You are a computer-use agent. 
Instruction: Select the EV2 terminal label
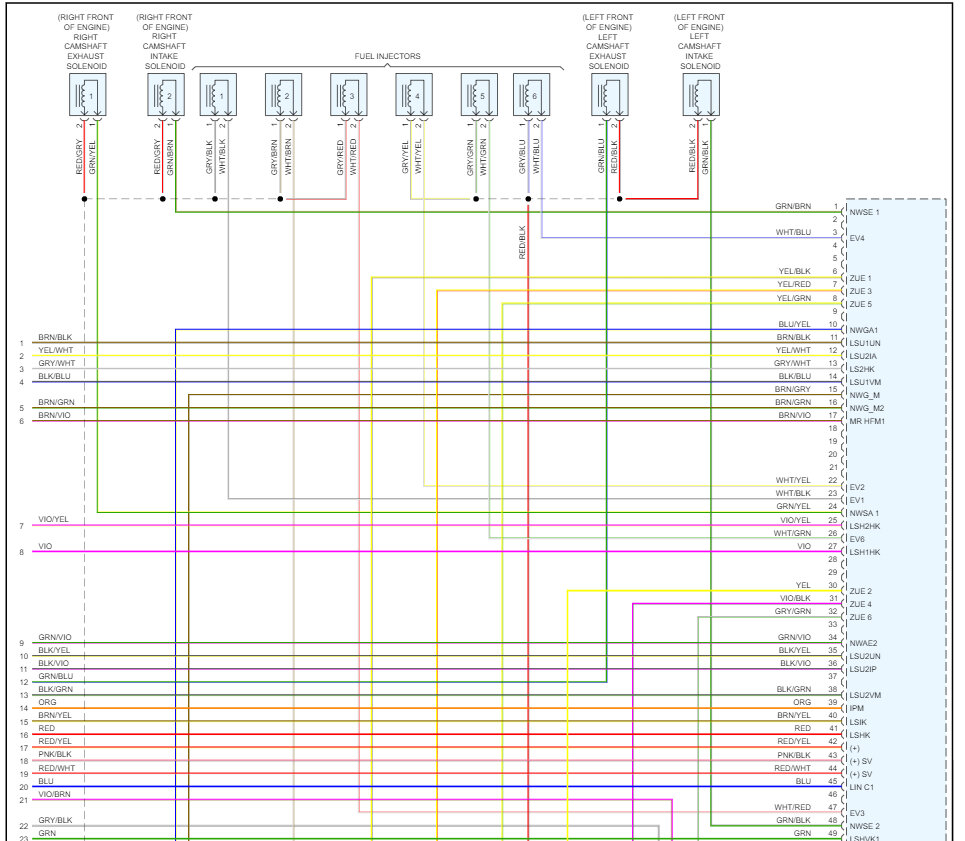857,487
